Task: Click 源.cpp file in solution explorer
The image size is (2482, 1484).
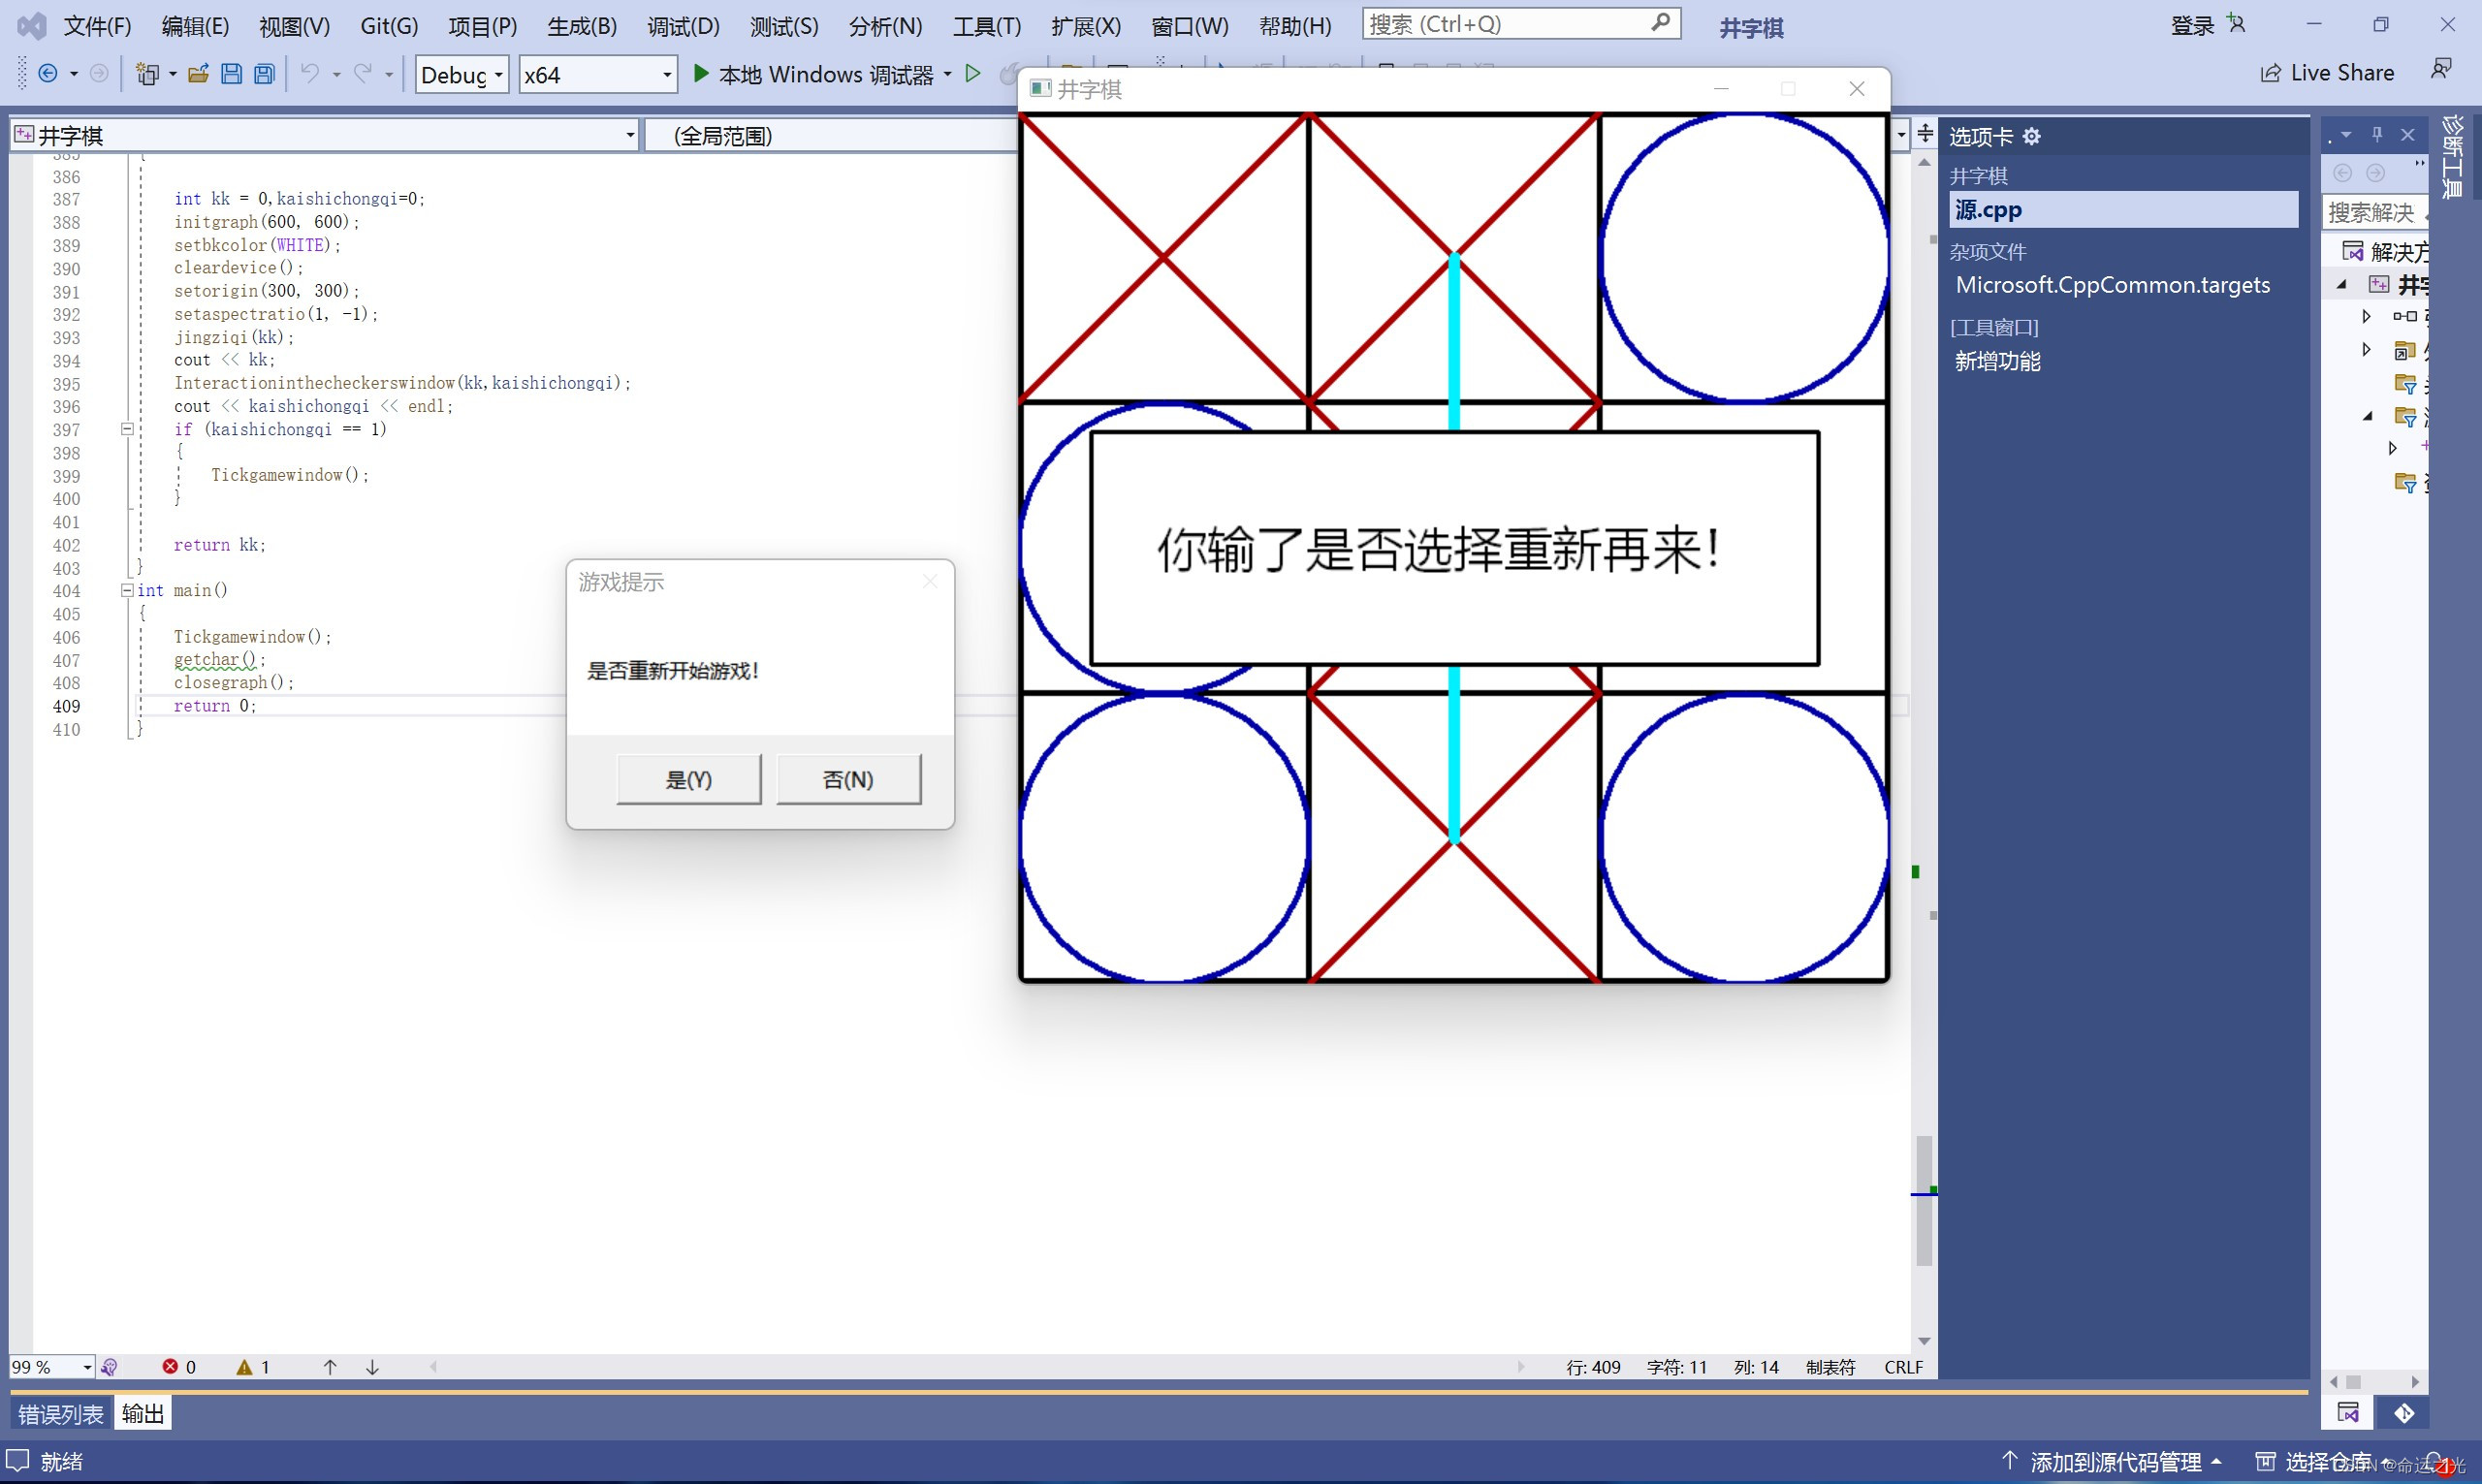Action: click(x=1992, y=208)
